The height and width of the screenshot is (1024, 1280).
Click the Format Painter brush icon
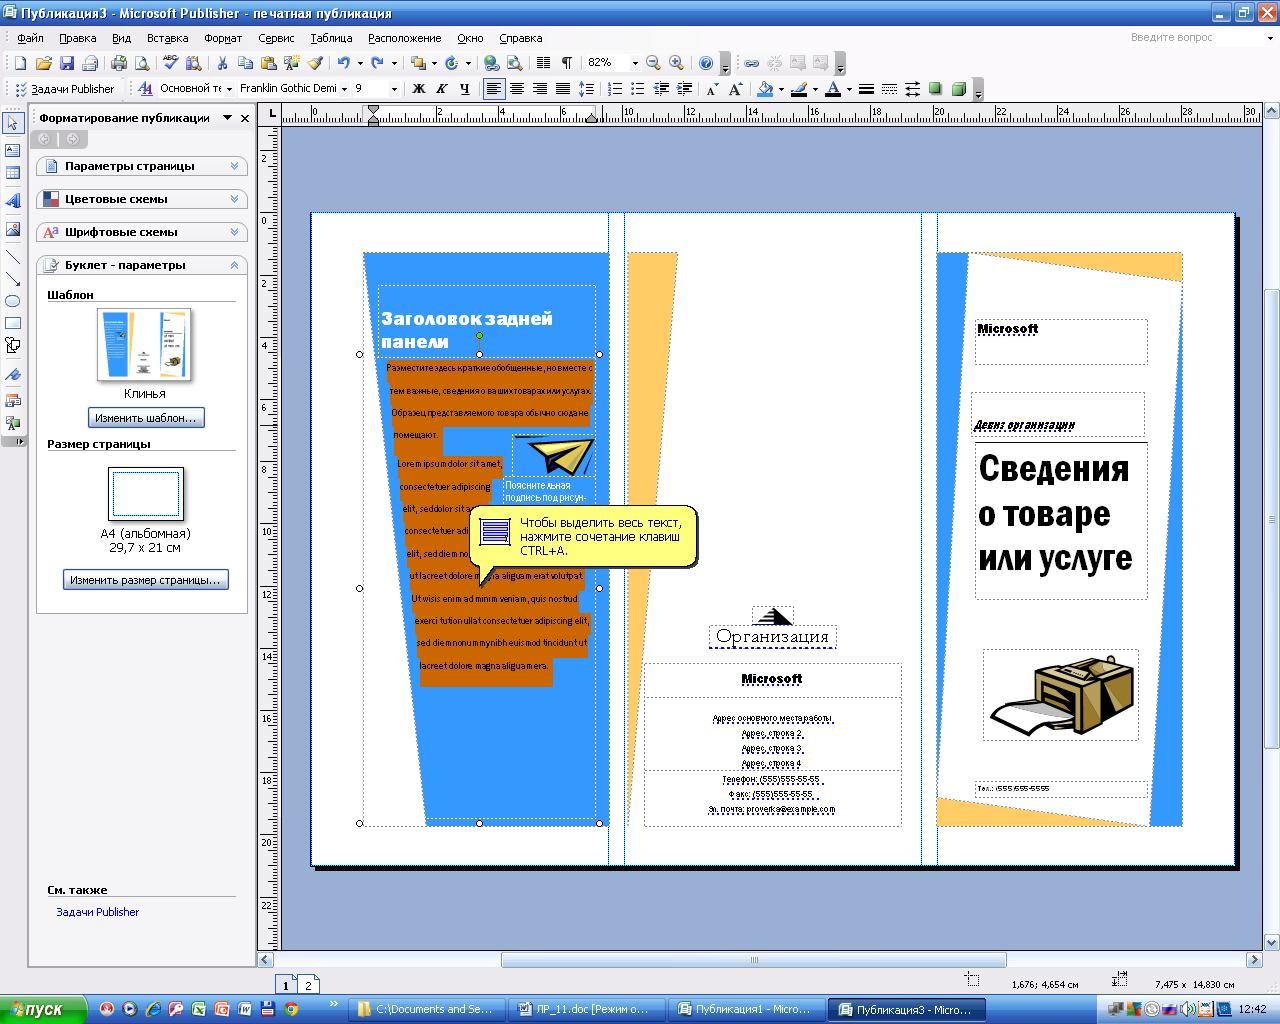315,63
